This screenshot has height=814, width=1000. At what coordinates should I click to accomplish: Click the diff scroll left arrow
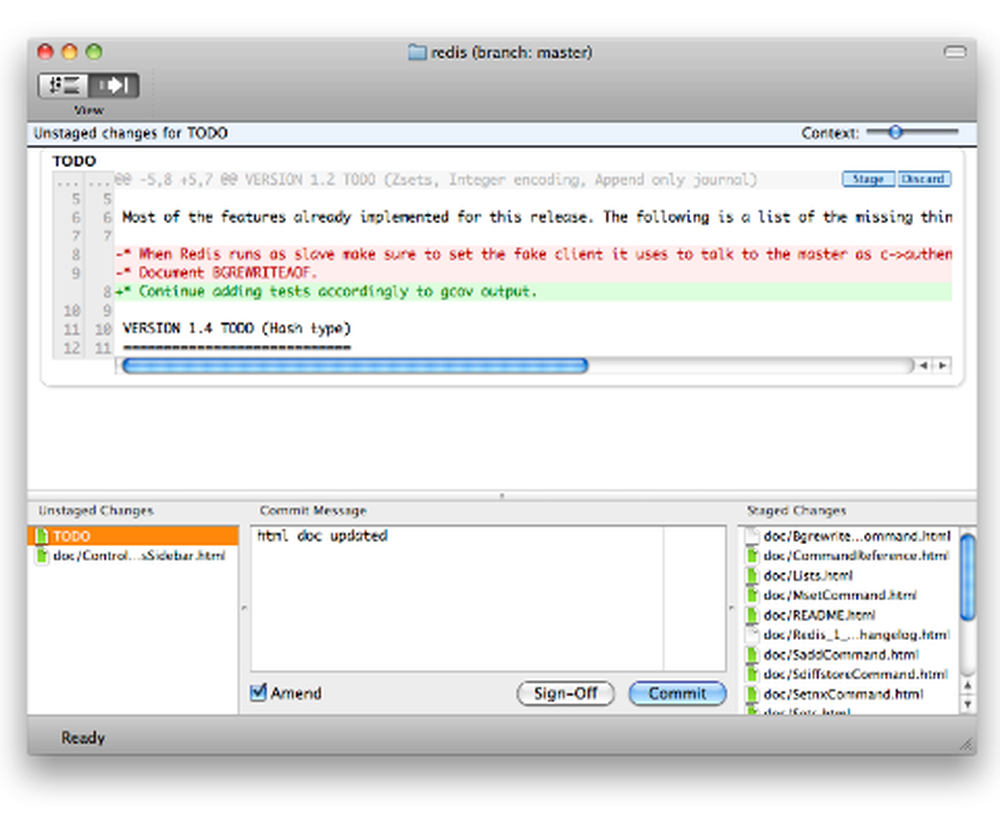pos(923,366)
